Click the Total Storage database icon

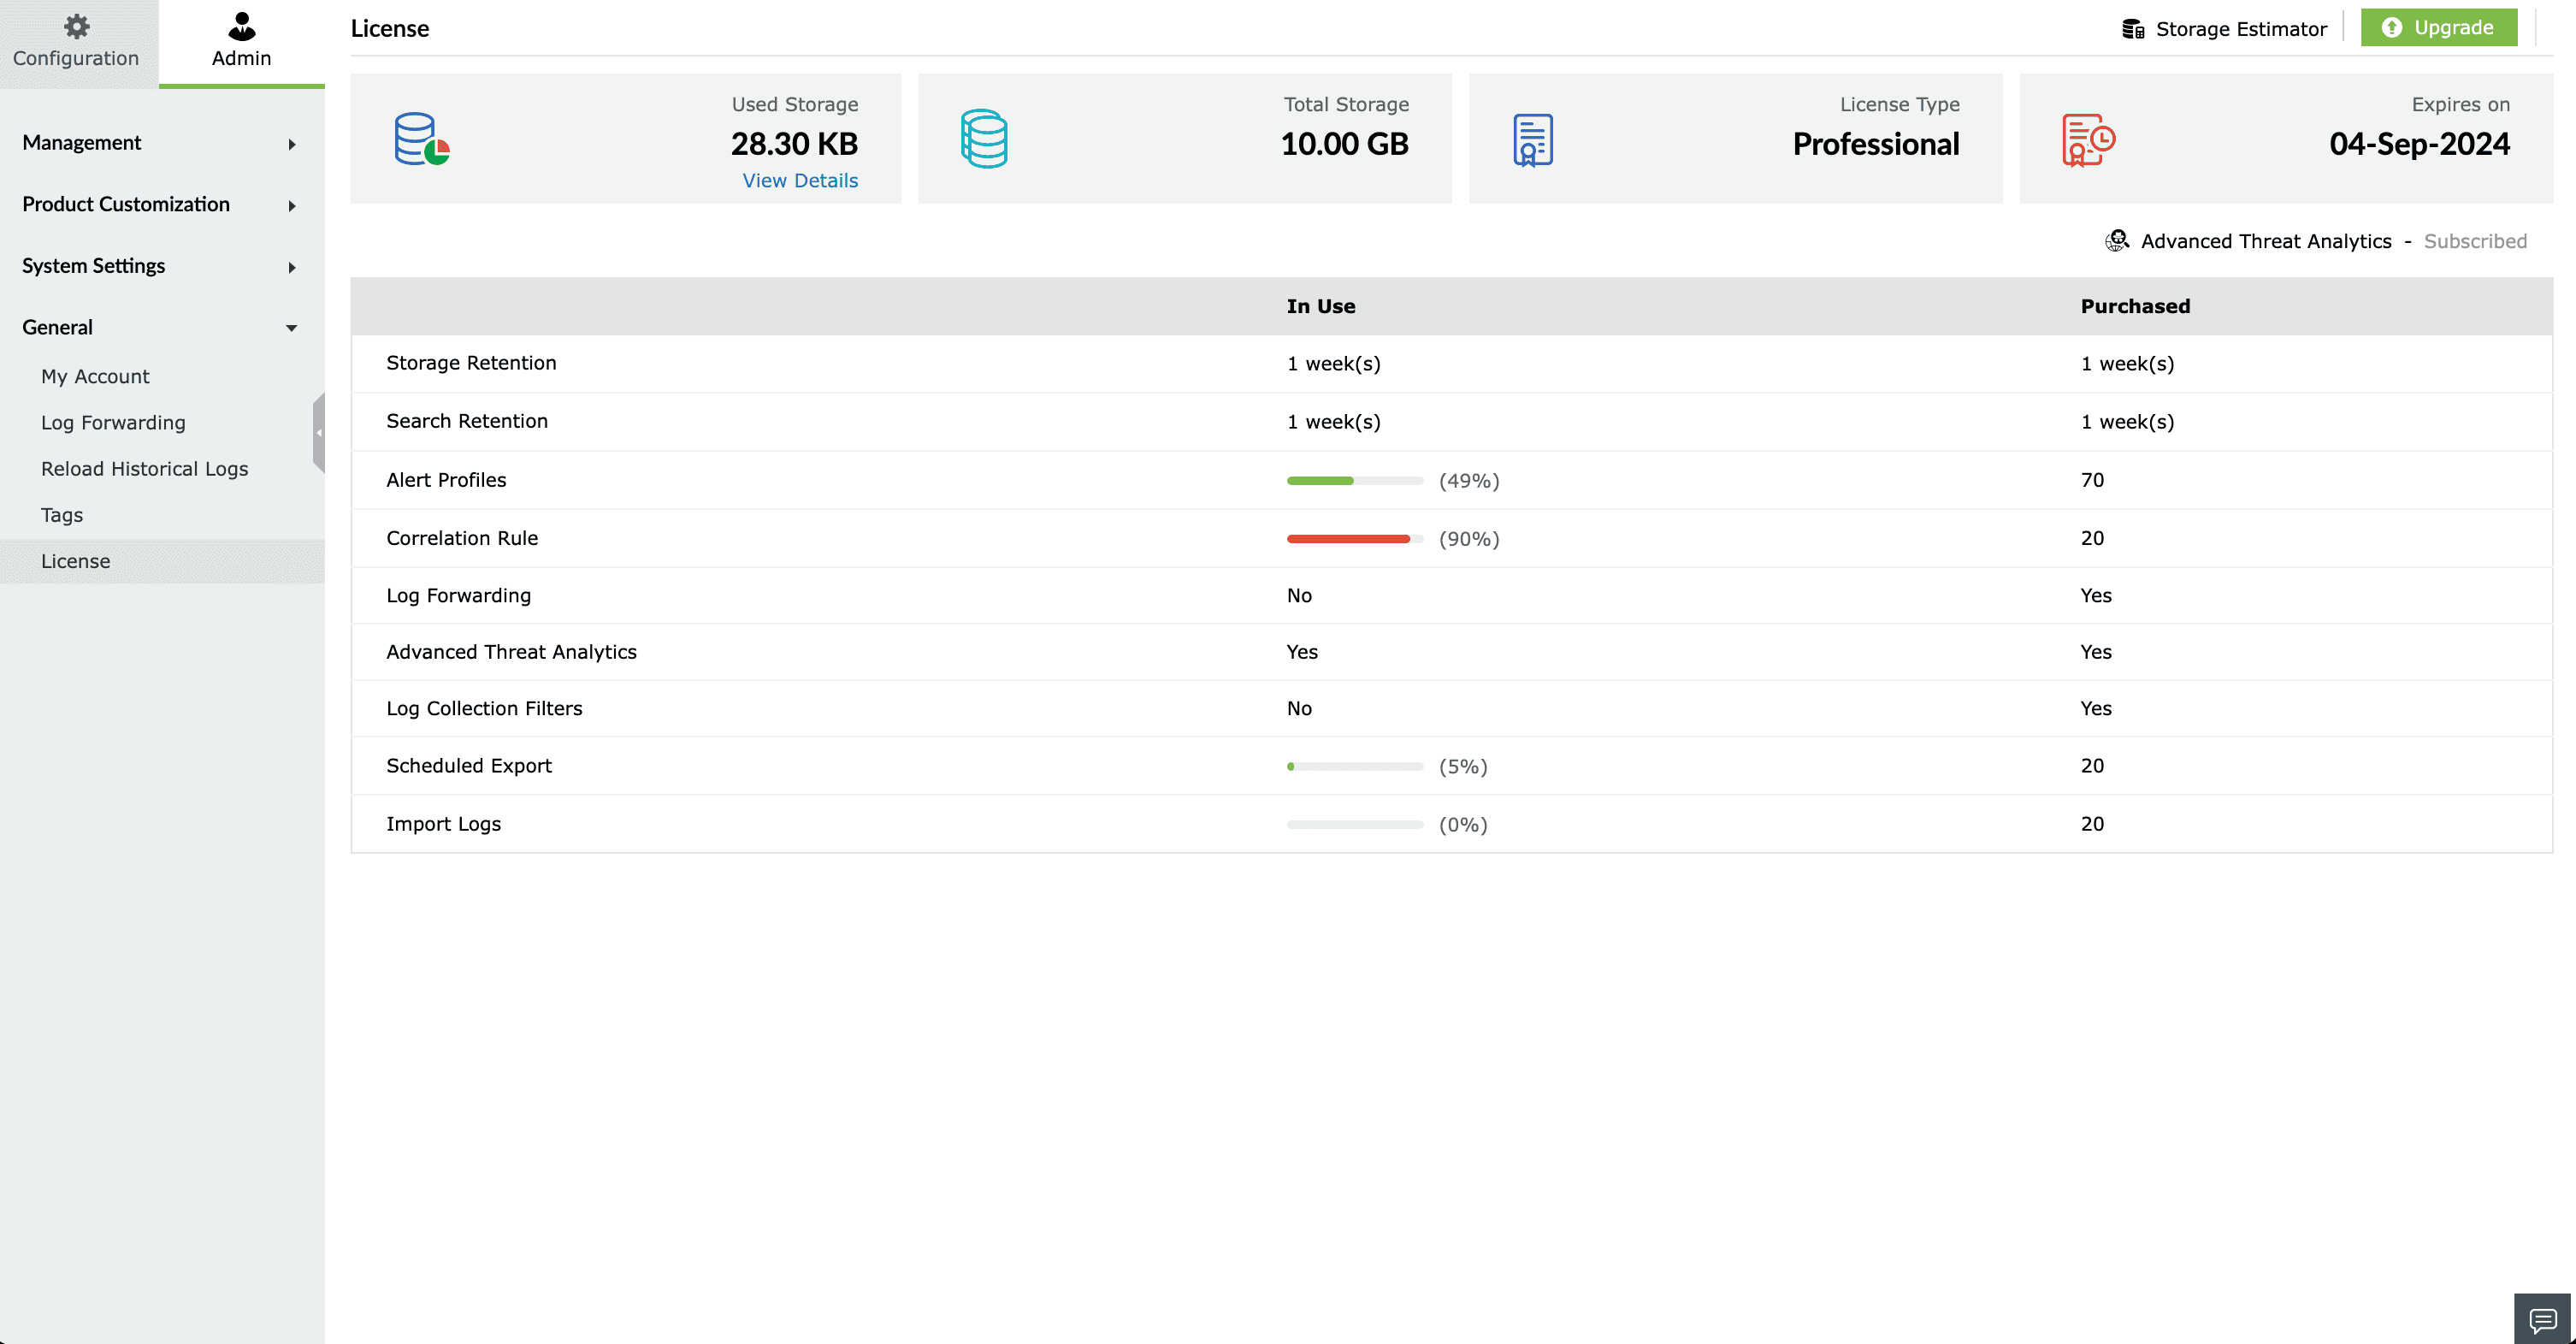(x=984, y=139)
